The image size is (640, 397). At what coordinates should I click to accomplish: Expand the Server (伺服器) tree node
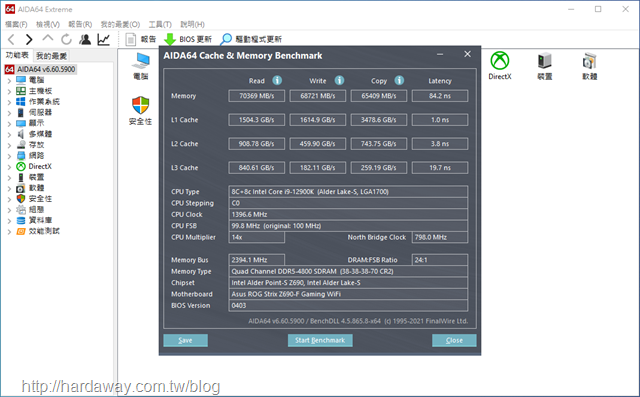[9, 113]
